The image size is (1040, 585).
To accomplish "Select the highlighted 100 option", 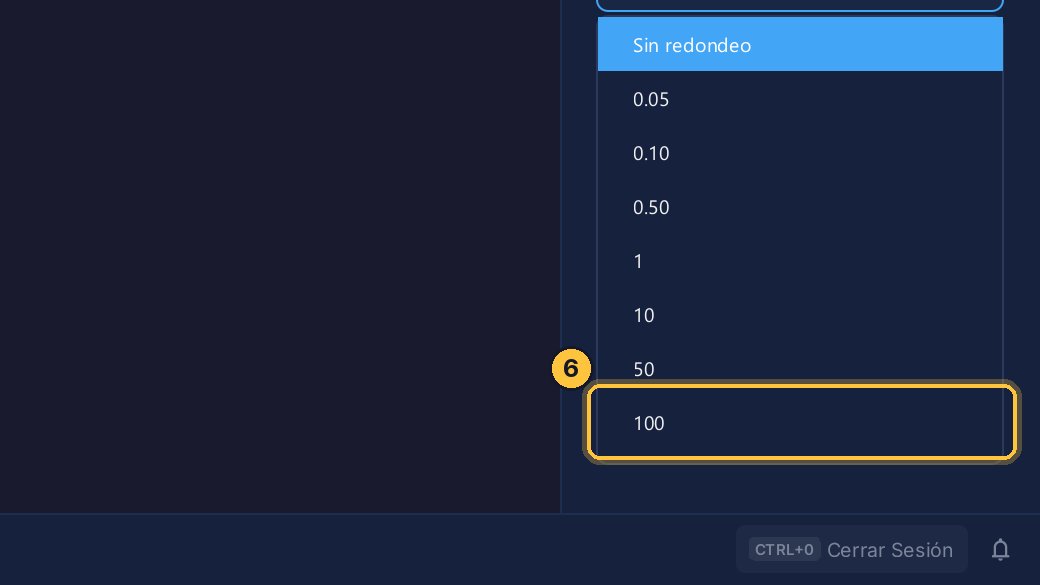I will click(800, 422).
